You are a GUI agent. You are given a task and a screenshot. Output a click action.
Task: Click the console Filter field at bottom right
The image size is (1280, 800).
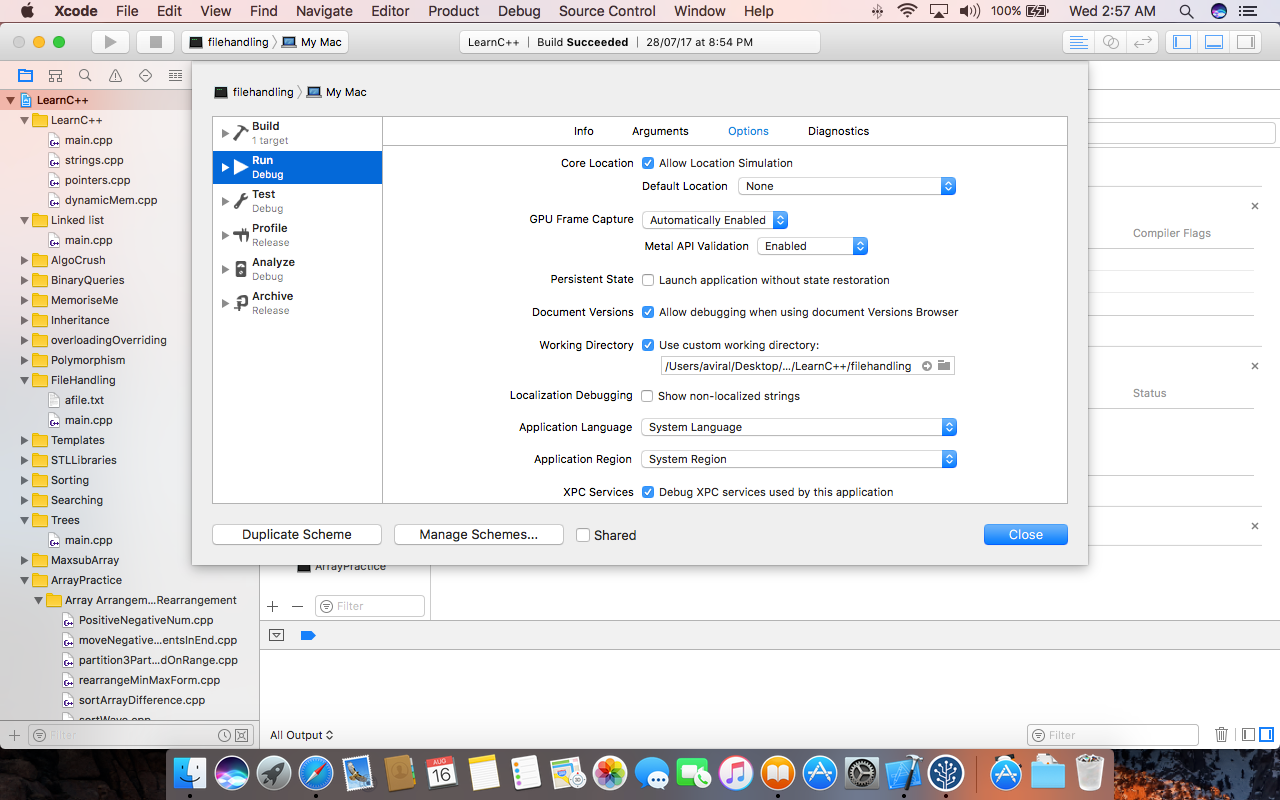[x=1113, y=735]
